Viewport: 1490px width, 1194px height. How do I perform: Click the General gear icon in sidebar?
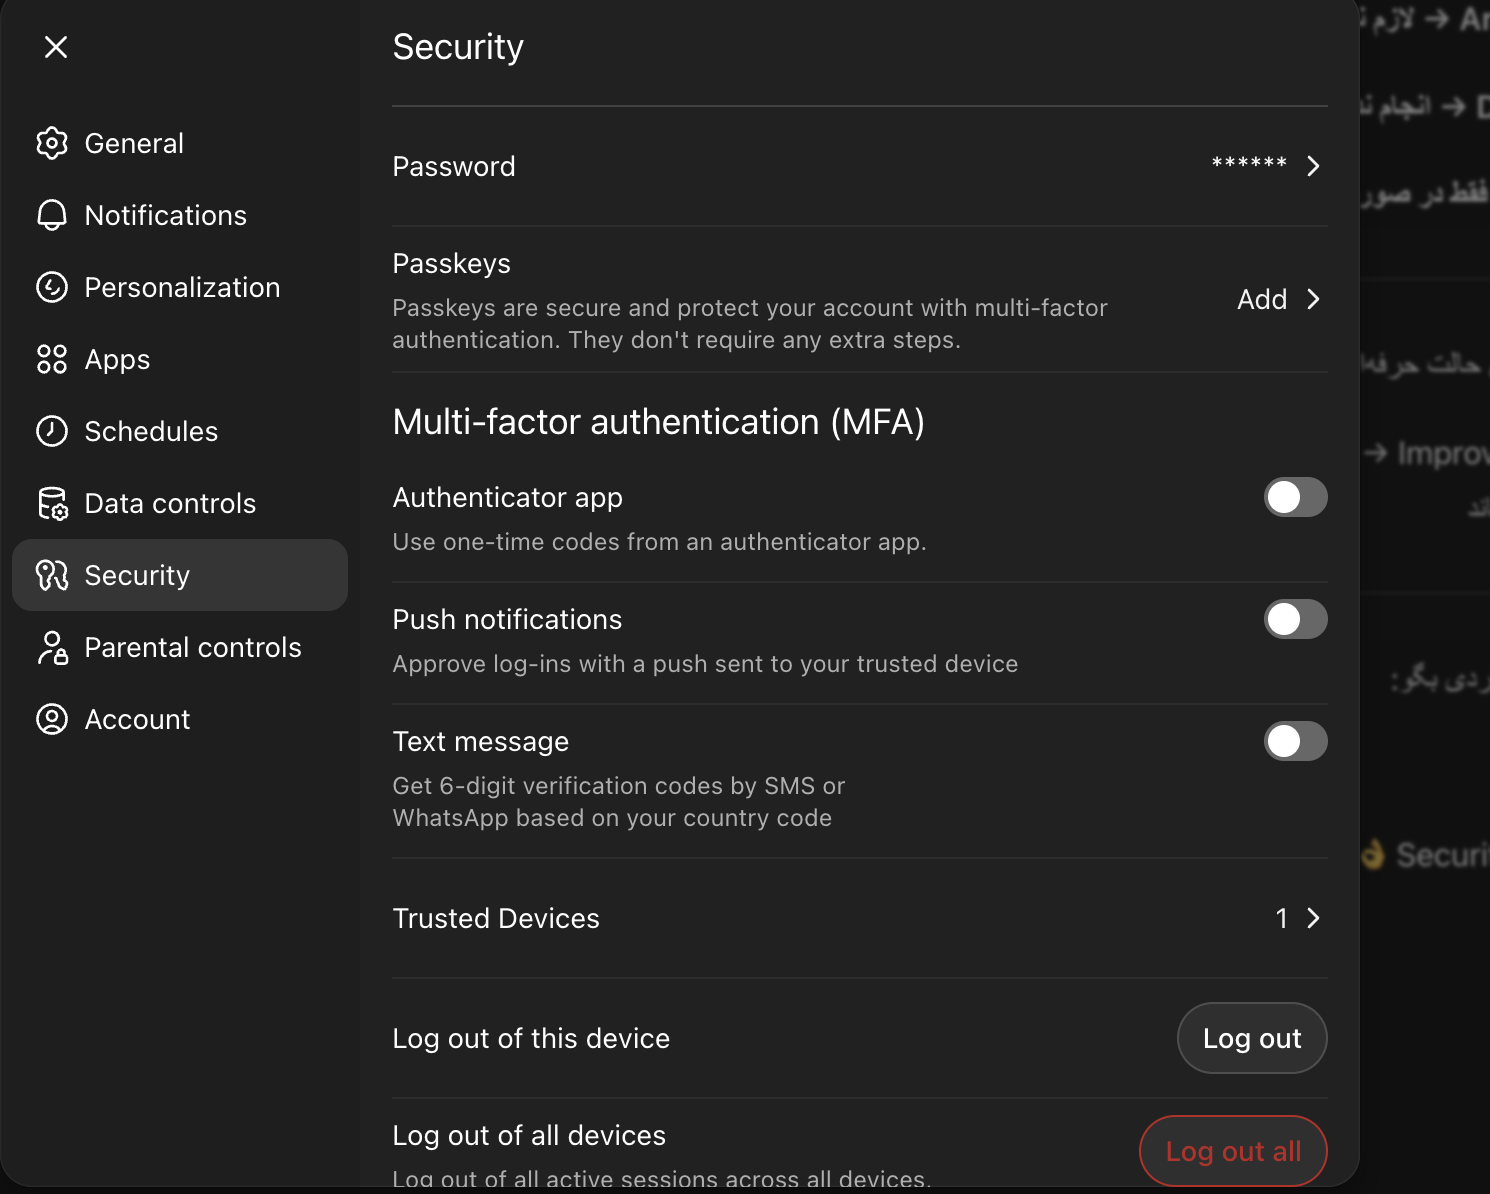[52, 143]
